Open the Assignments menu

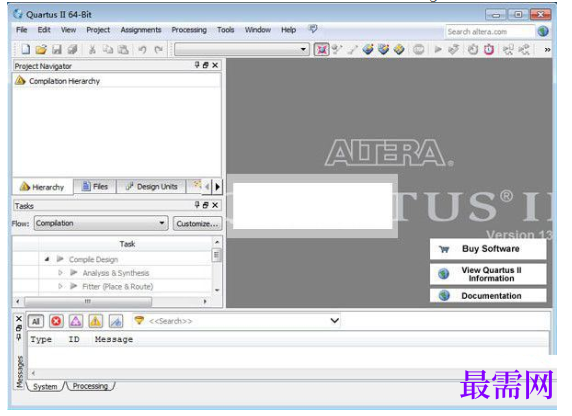coord(141,30)
